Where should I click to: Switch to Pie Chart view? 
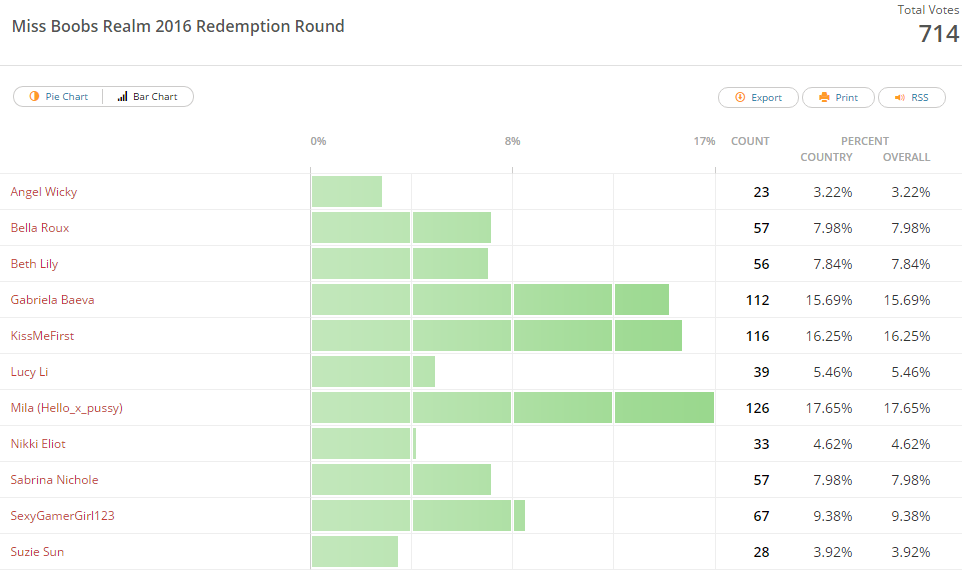[59, 97]
